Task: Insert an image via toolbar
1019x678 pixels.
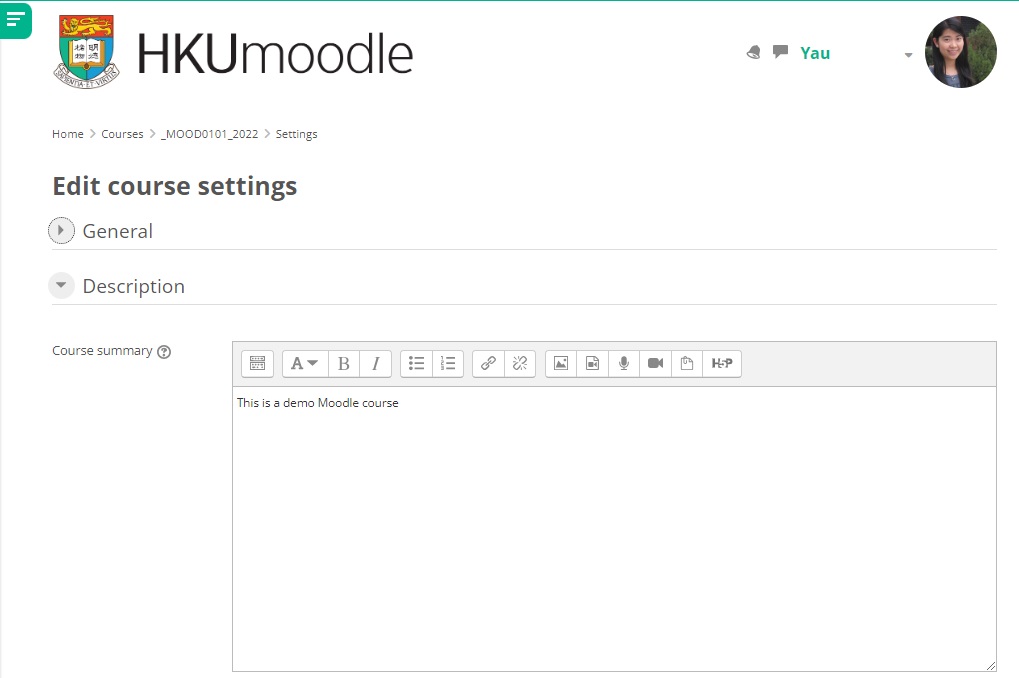Action: tap(561, 364)
